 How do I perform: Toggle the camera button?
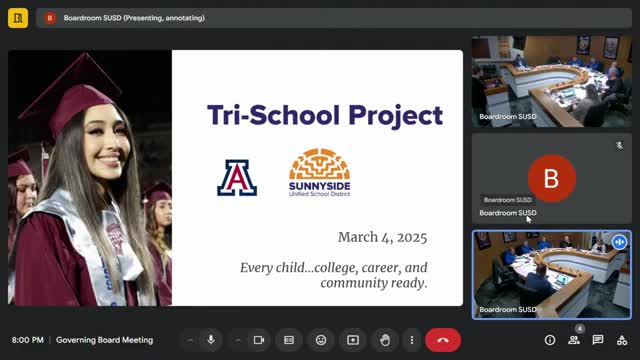(259, 340)
